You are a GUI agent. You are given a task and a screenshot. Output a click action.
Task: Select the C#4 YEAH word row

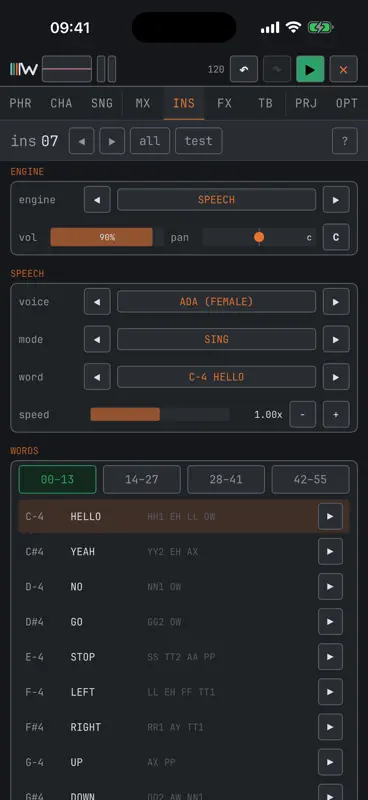[x=184, y=552]
